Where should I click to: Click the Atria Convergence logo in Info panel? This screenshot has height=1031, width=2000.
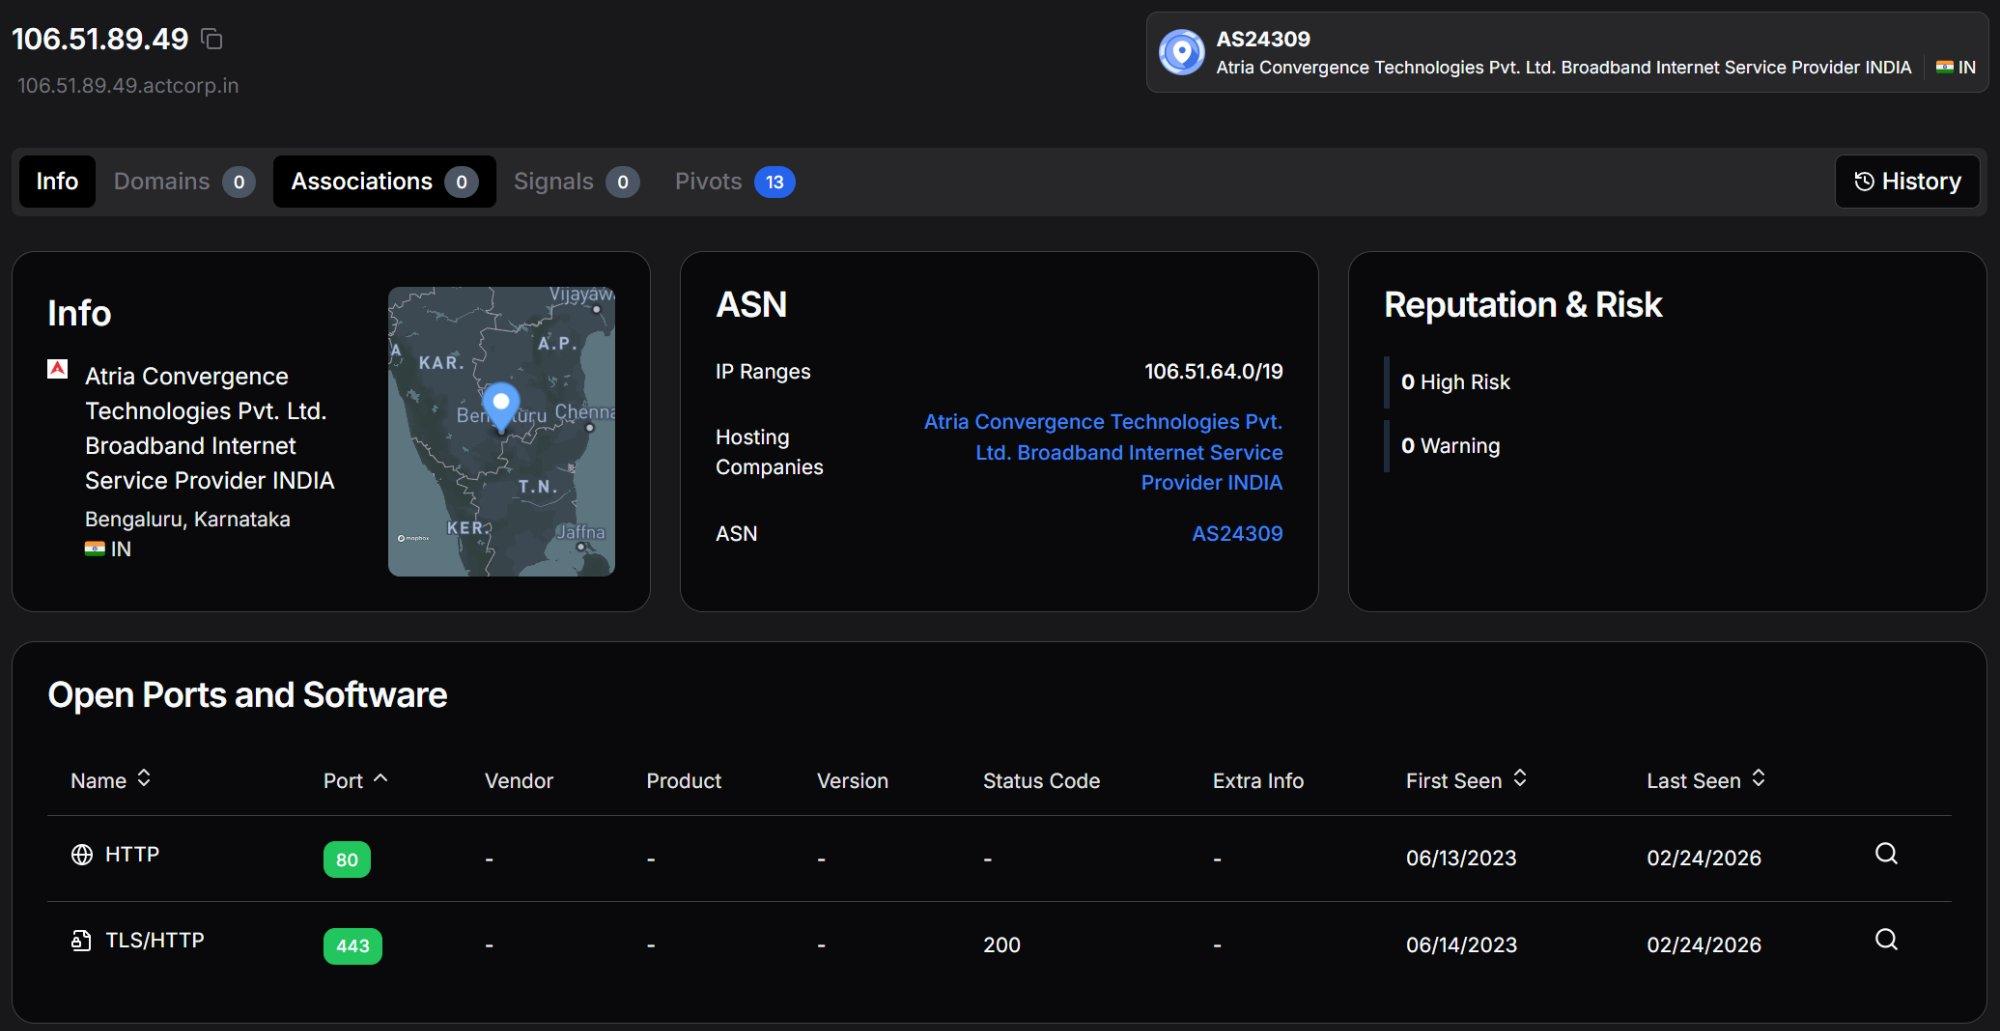pyautogui.click(x=58, y=369)
